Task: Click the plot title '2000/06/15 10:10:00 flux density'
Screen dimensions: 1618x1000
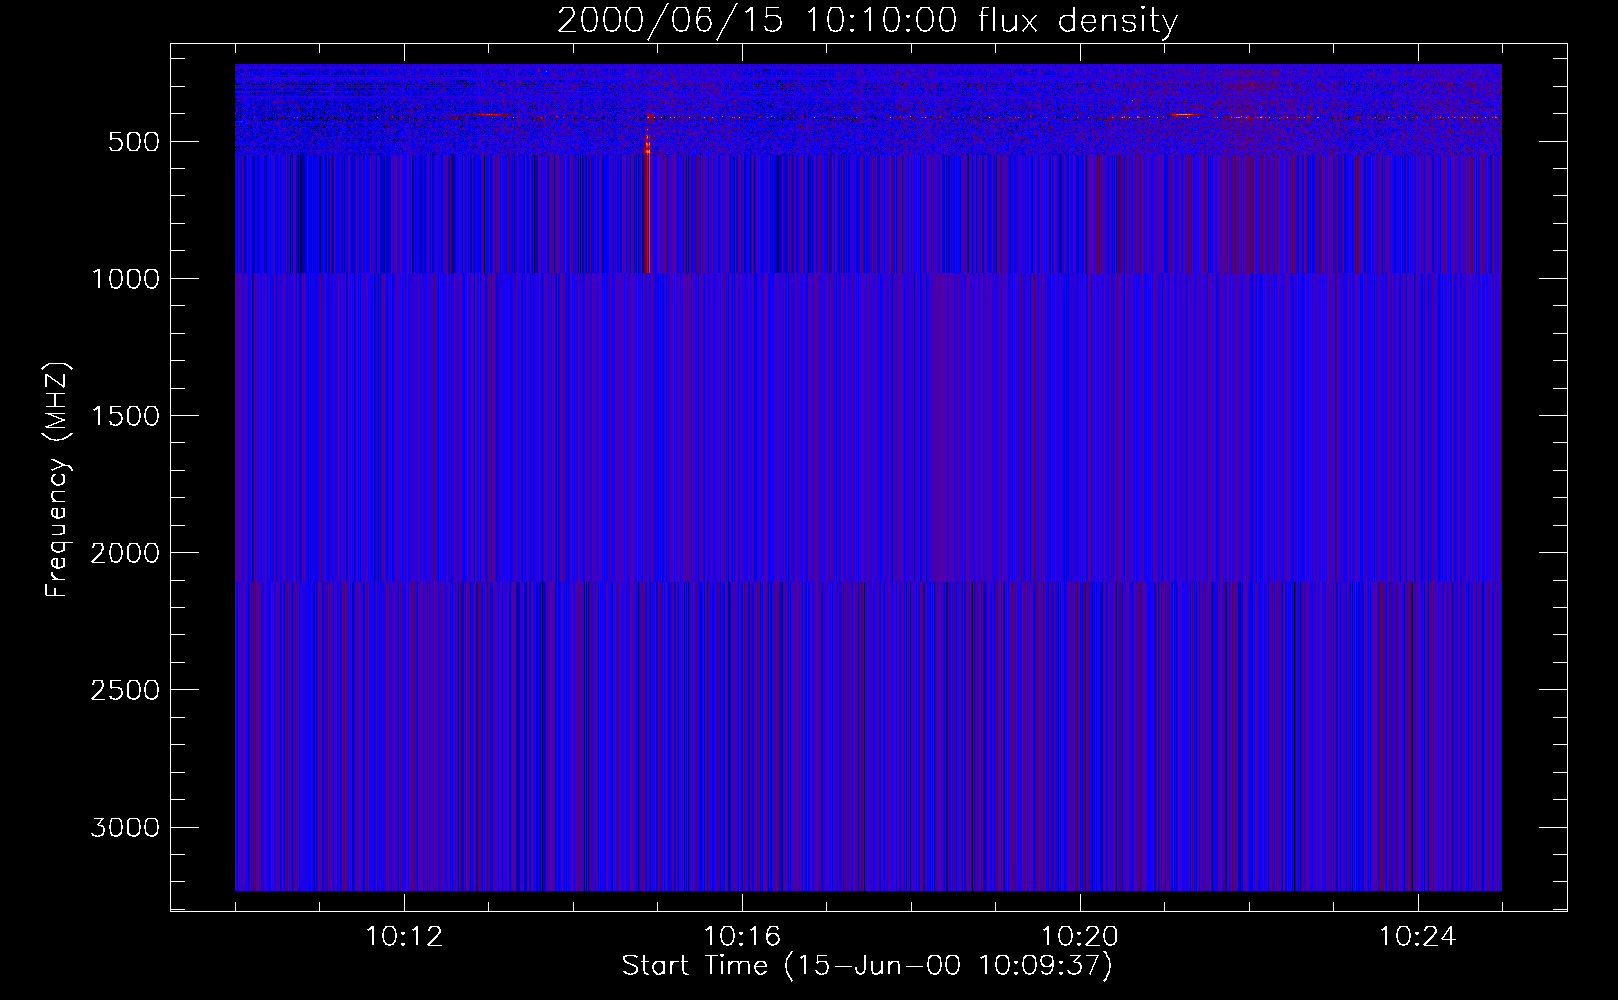Action: point(867,21)
